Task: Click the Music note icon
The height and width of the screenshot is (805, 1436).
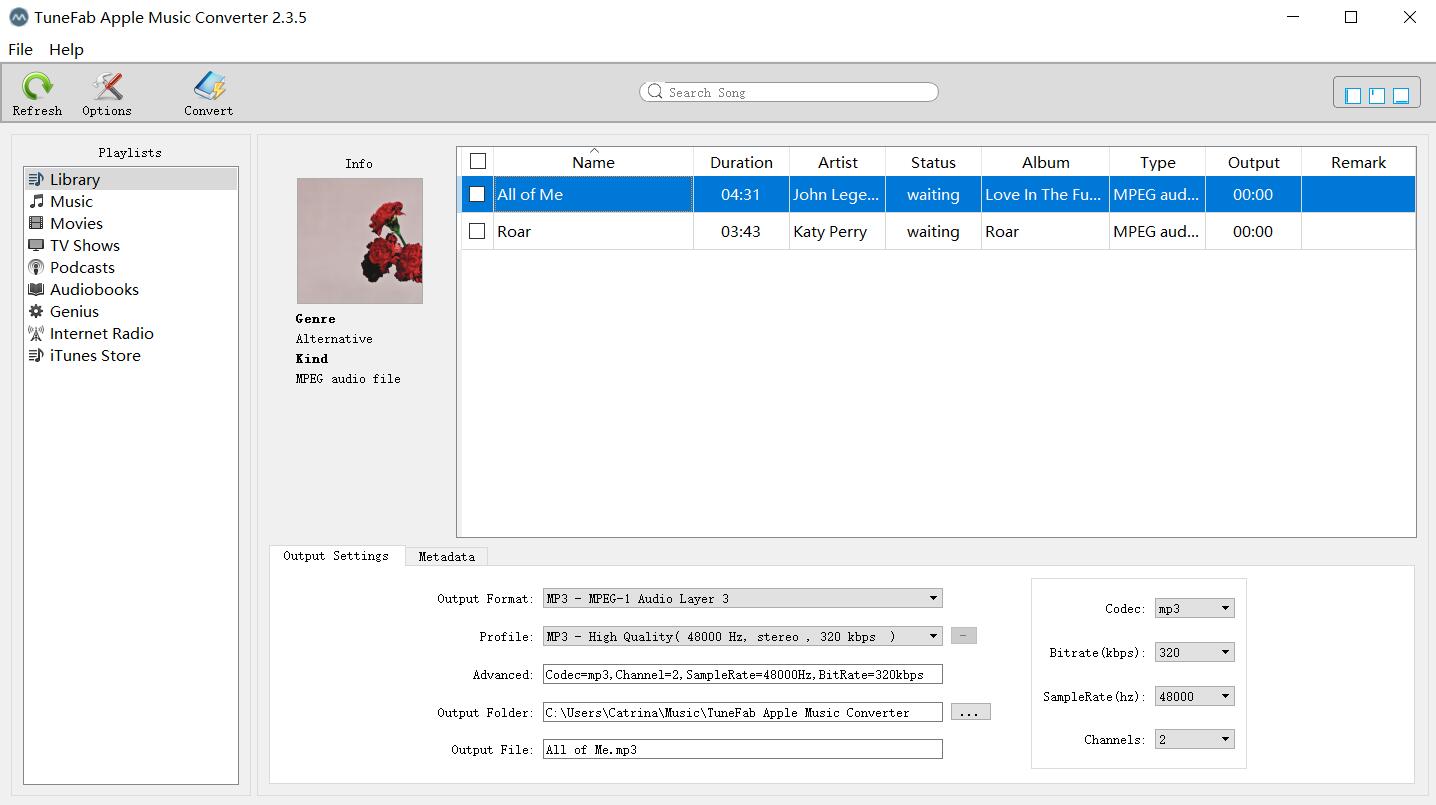Action: click(36, 201)
